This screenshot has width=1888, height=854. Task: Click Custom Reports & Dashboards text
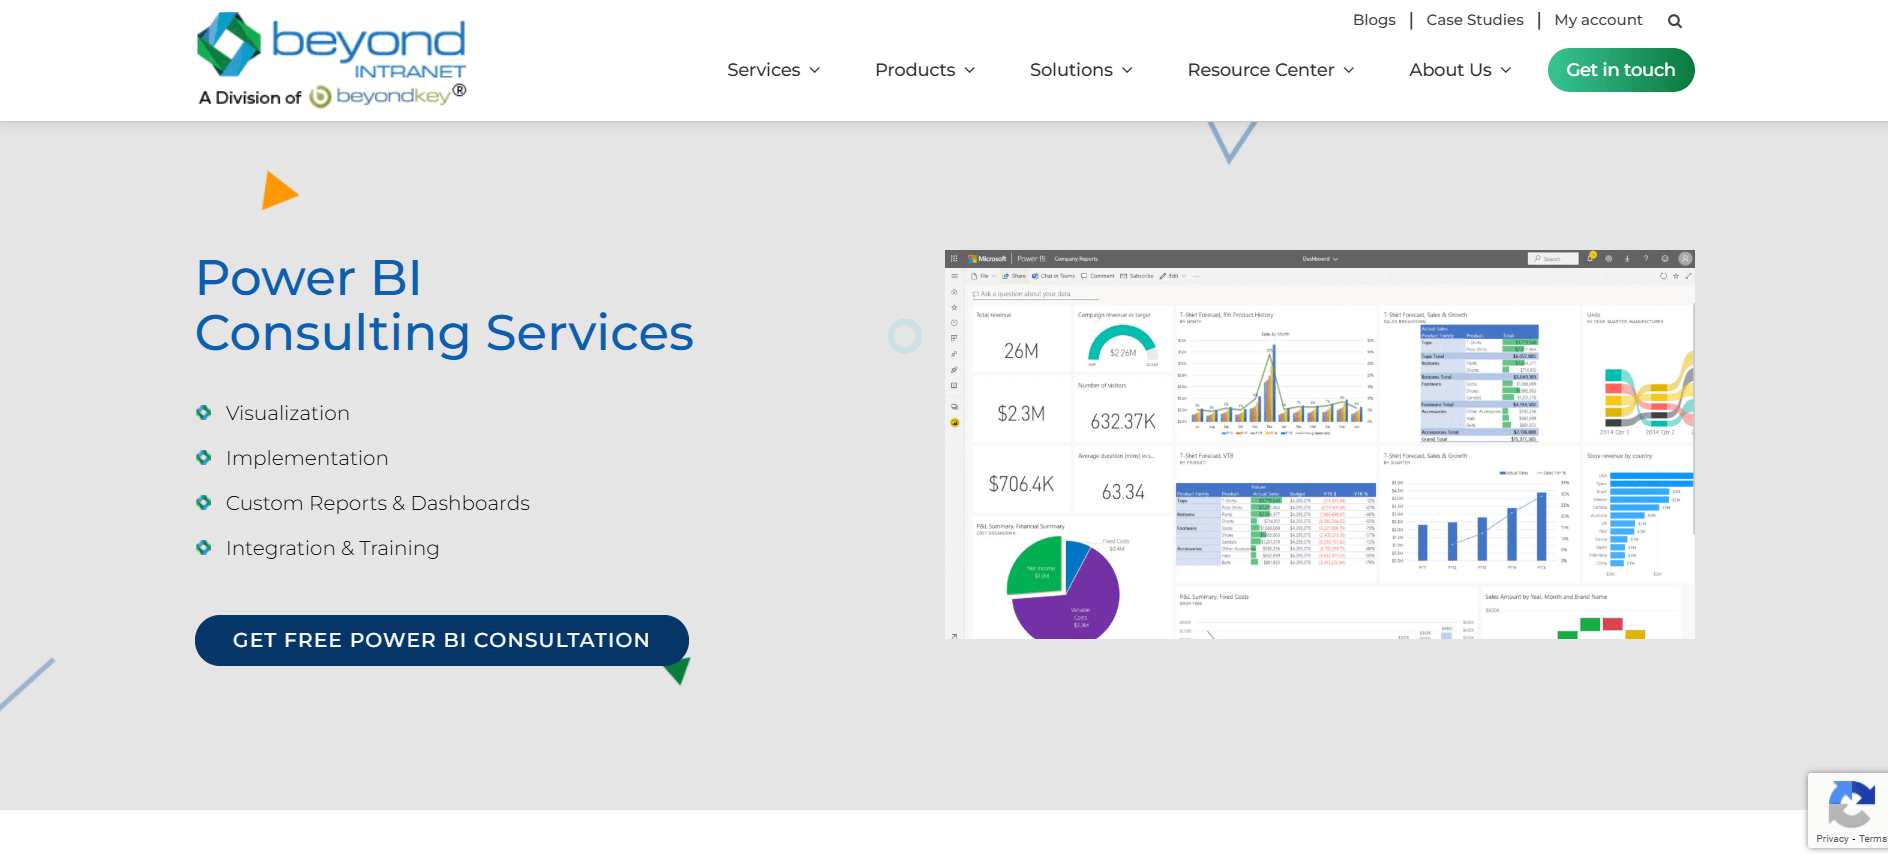pos(378,503)
